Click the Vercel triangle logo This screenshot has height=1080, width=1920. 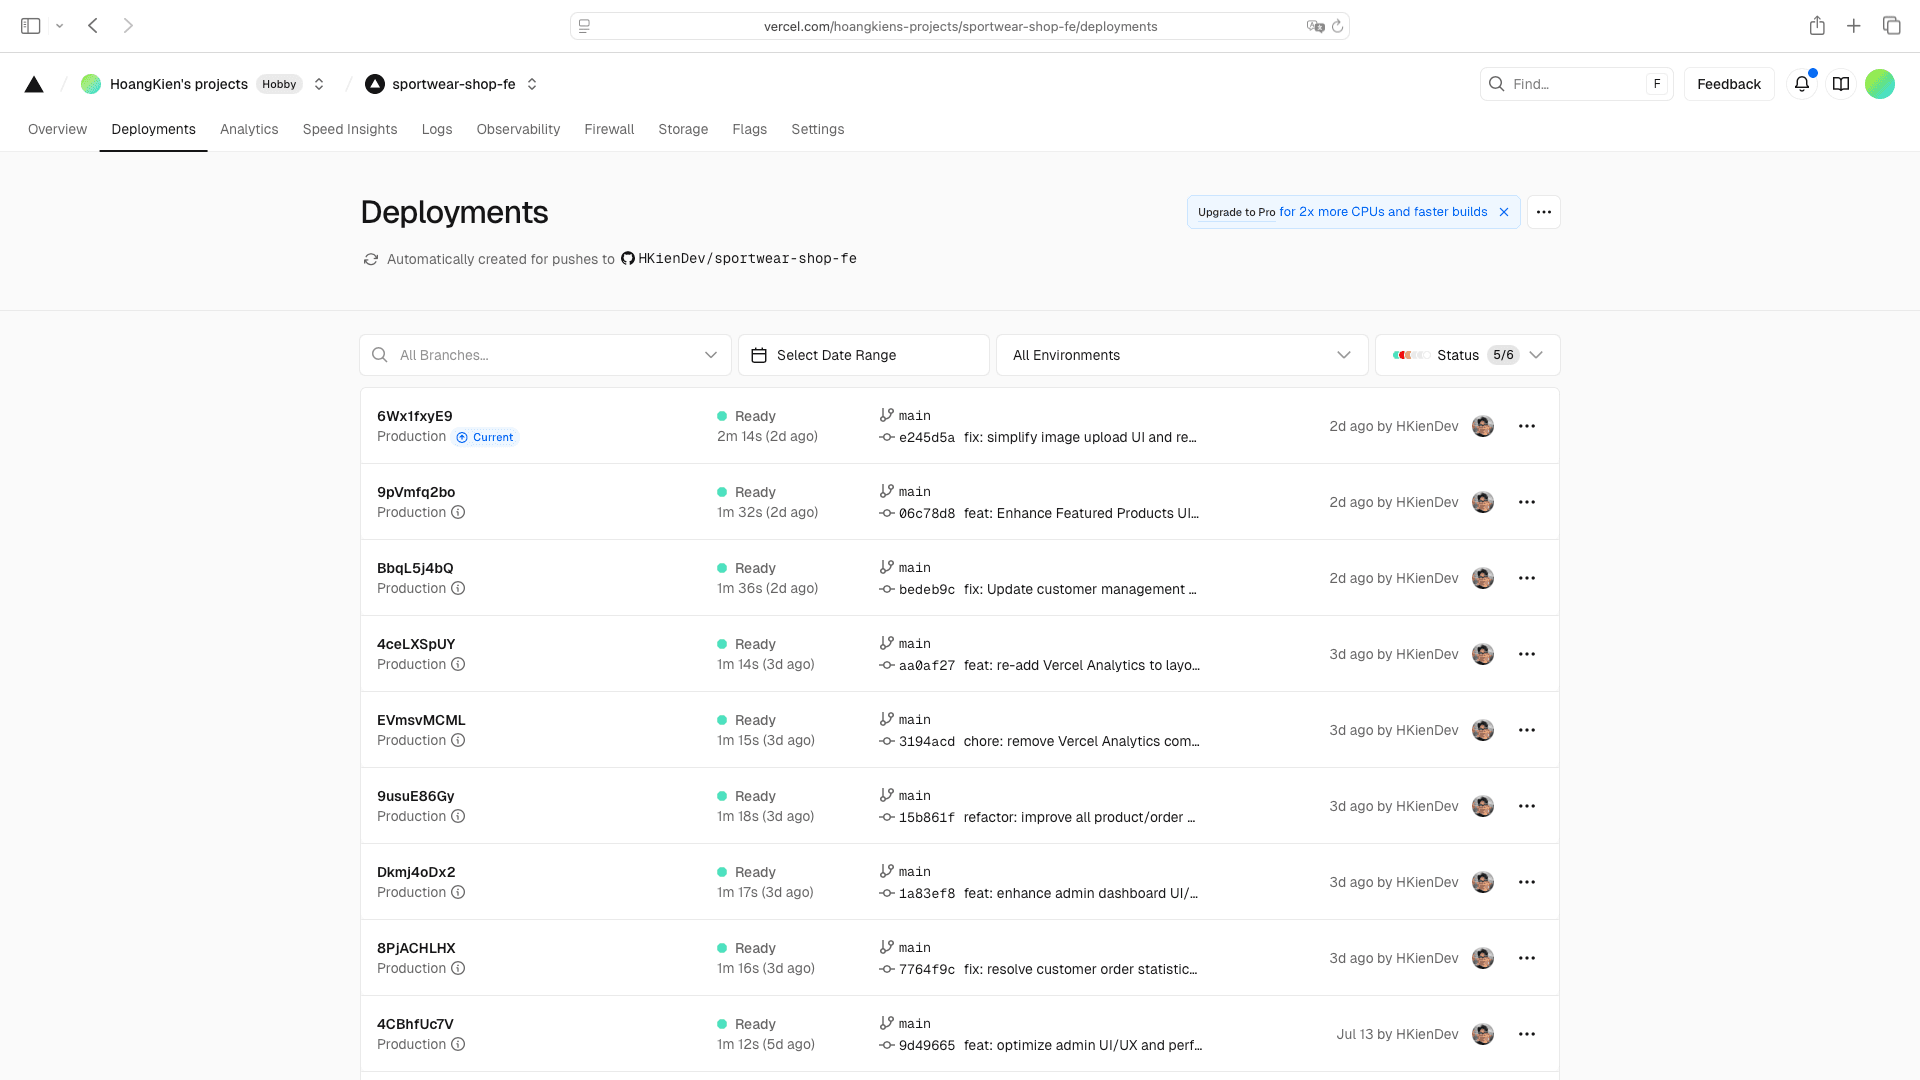pos(34,84)
